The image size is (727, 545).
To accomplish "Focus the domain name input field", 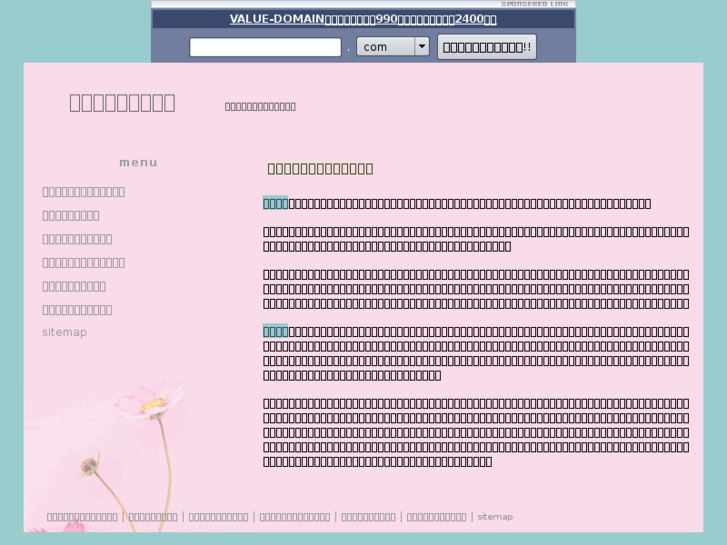I will [265, 47].
